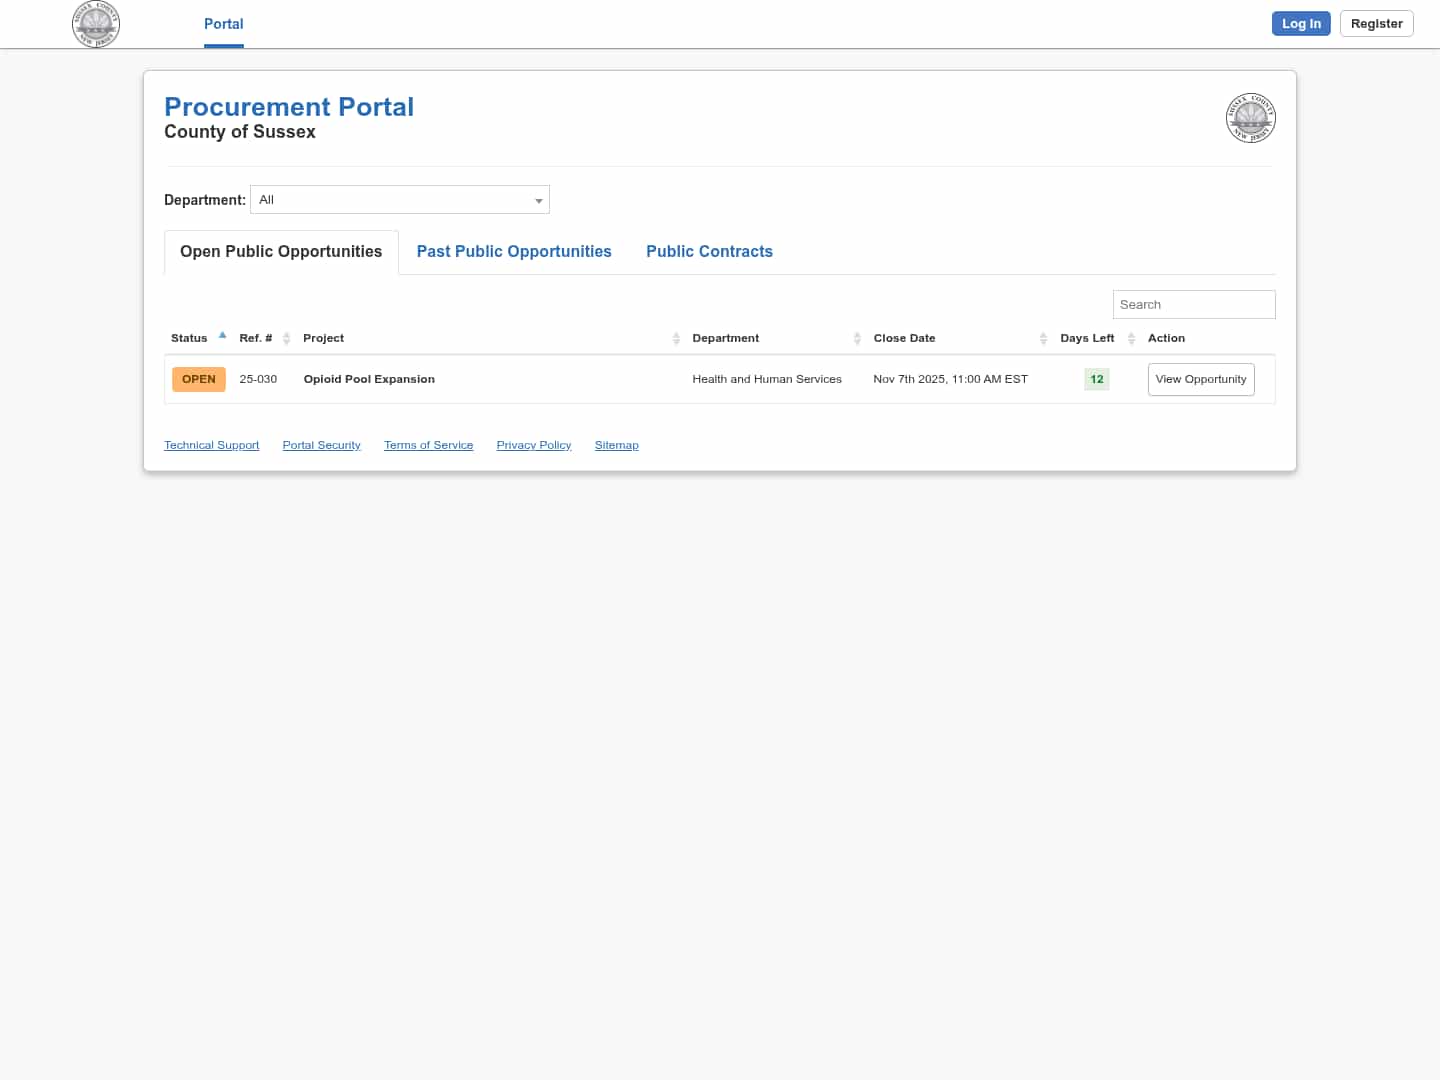Open the Public Contracts tab
Screen dimensions: 1440x1080
coord(709,251)
